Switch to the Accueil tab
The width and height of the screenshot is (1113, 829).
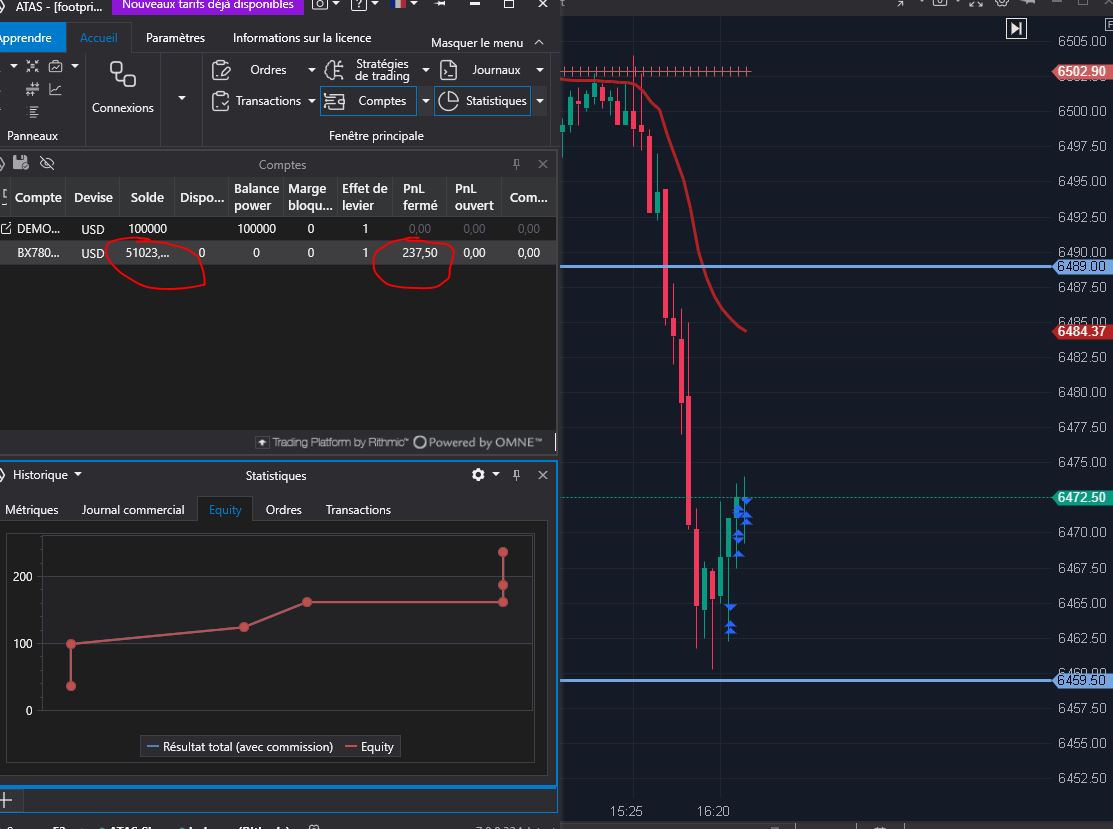pos(99,38)
